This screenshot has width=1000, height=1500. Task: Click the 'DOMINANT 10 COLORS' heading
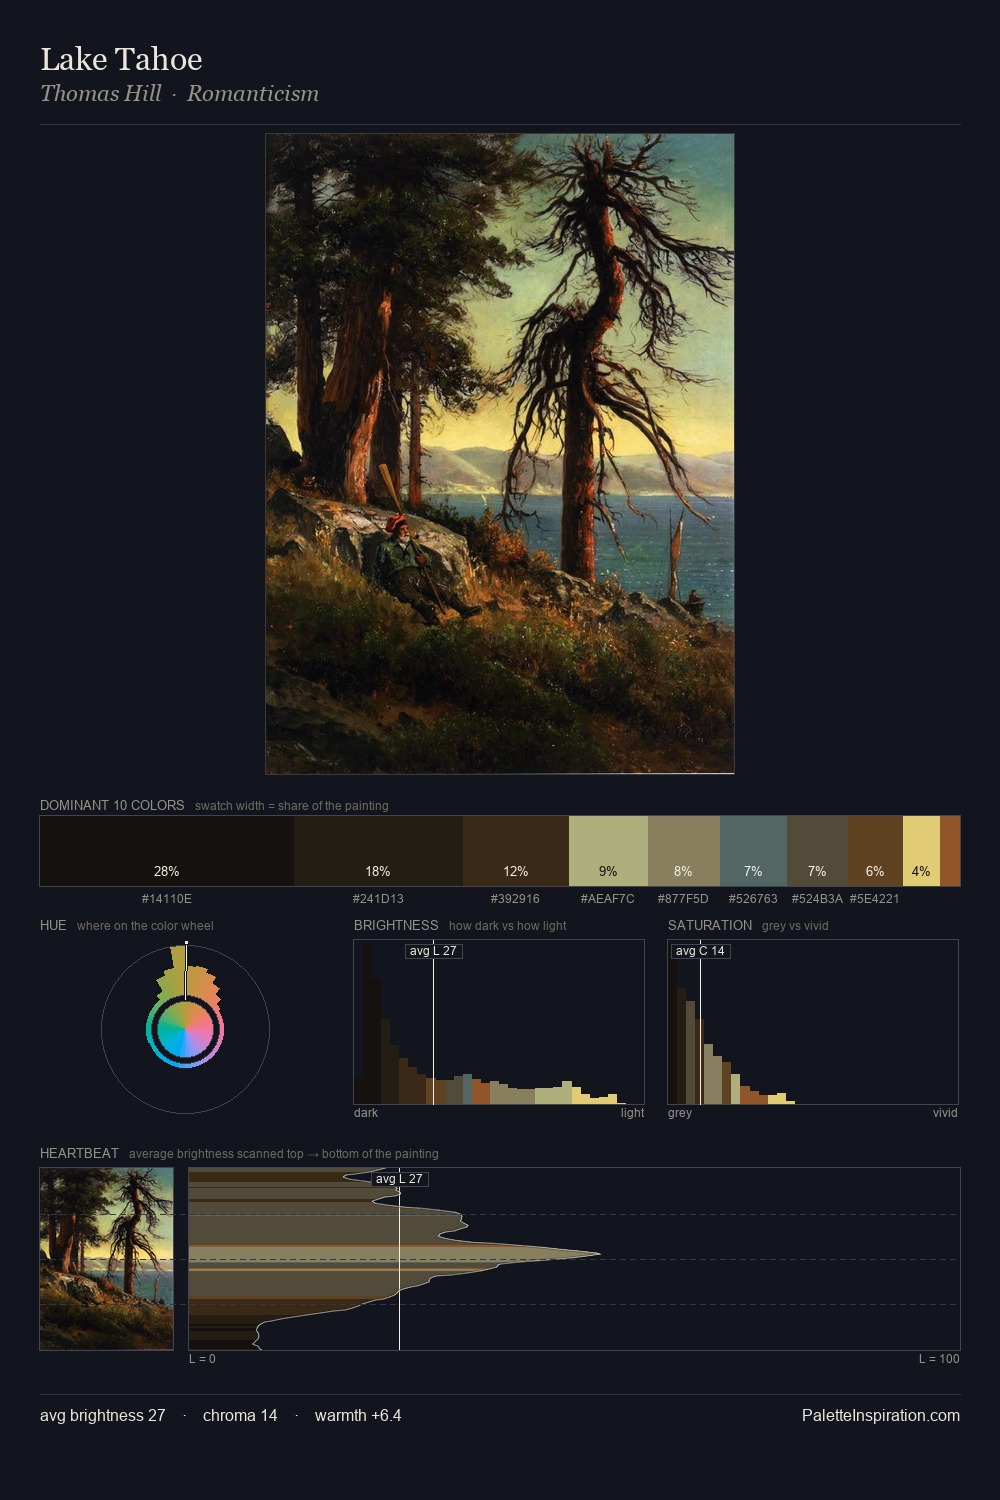112,805
